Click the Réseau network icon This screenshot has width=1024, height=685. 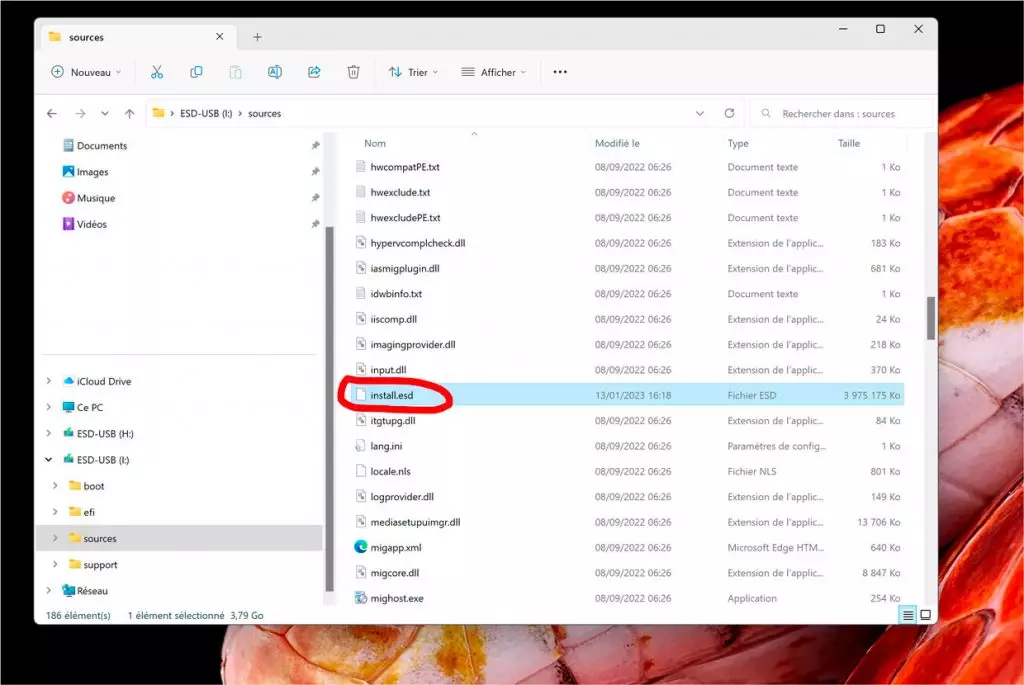(69, 590)
